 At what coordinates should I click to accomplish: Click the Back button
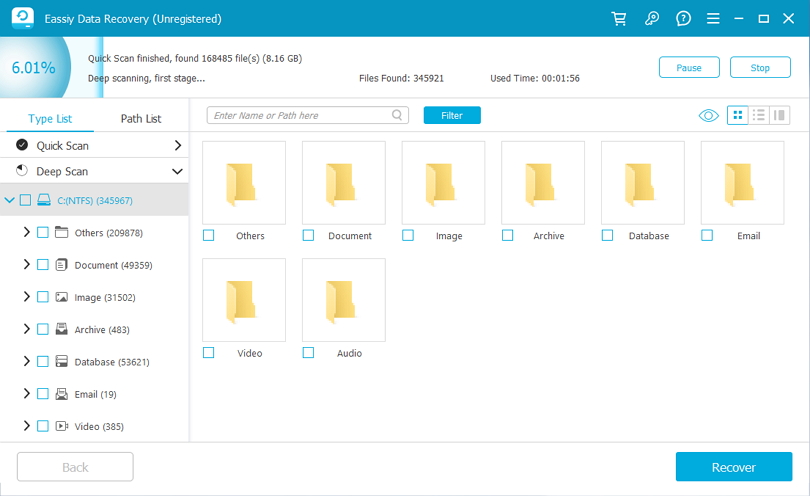coord(75,467)
